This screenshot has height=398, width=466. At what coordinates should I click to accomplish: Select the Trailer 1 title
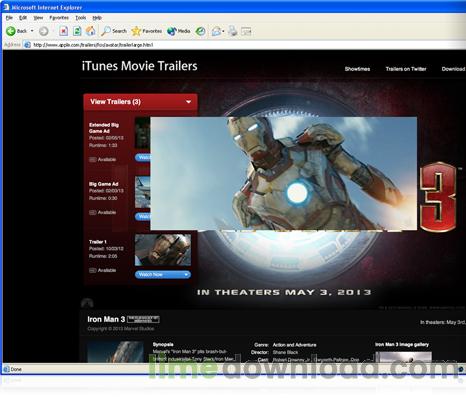[x=98, y=242]
